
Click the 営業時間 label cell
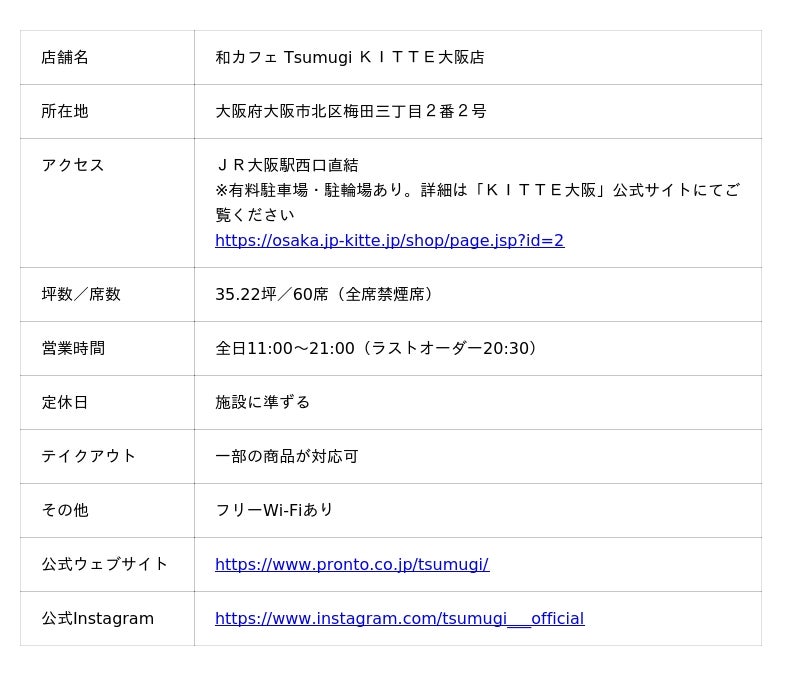tap(73, 349)
